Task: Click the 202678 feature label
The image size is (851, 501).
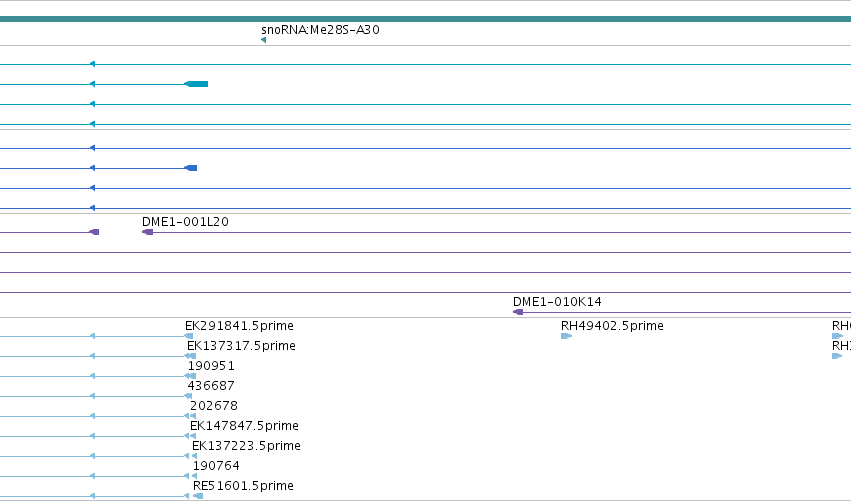Action: (x=214, y=406)
